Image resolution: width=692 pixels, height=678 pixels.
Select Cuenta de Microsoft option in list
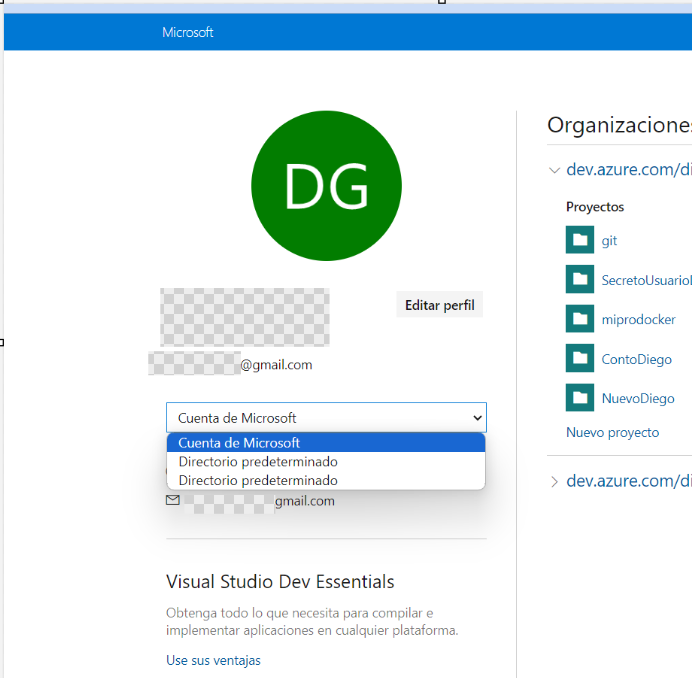click(326, 443)
